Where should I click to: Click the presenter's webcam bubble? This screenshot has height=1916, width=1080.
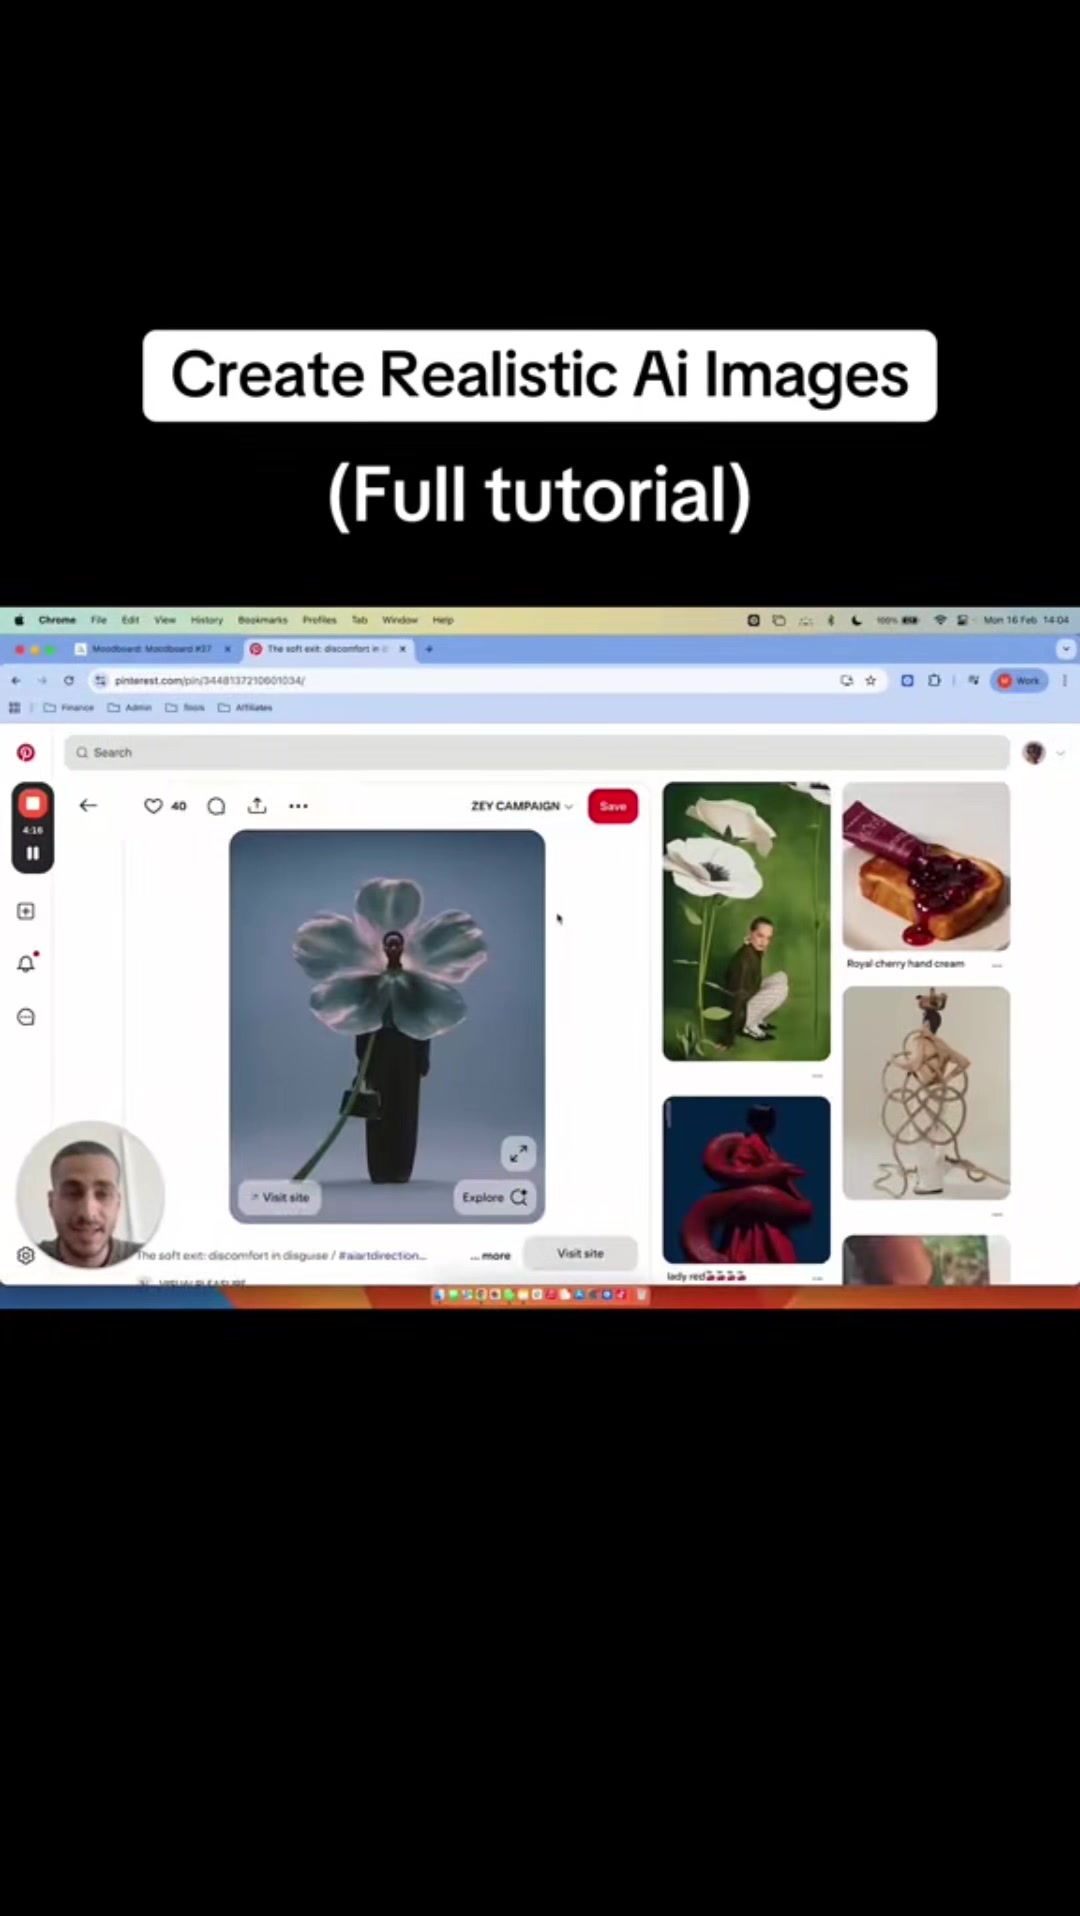(90, 1195)
